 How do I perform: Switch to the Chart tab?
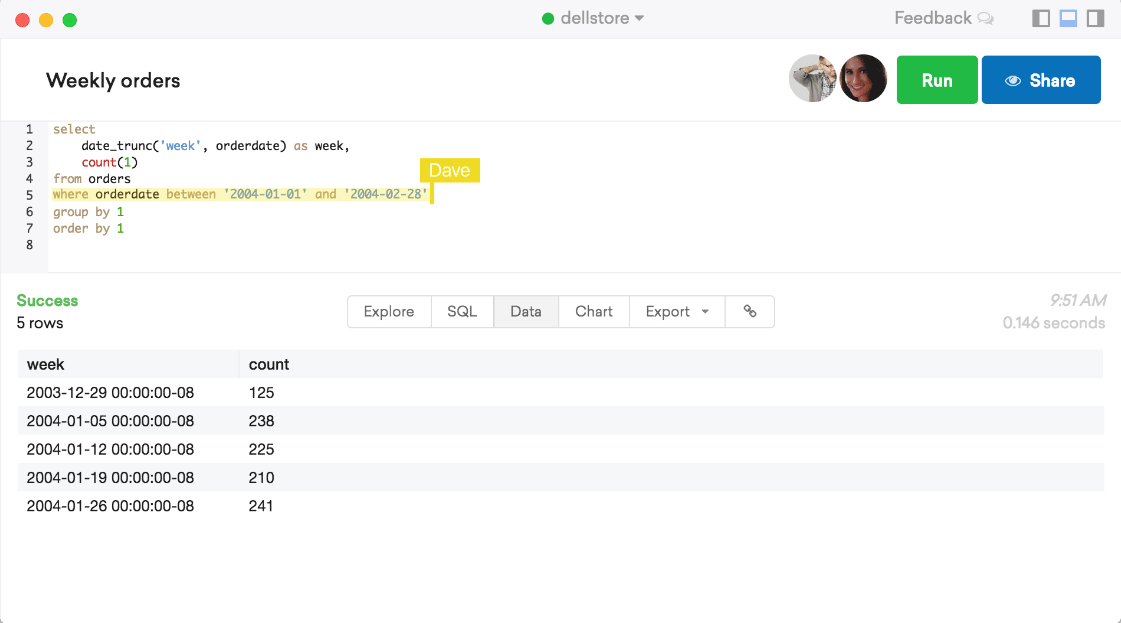click(x=594, y=311)
